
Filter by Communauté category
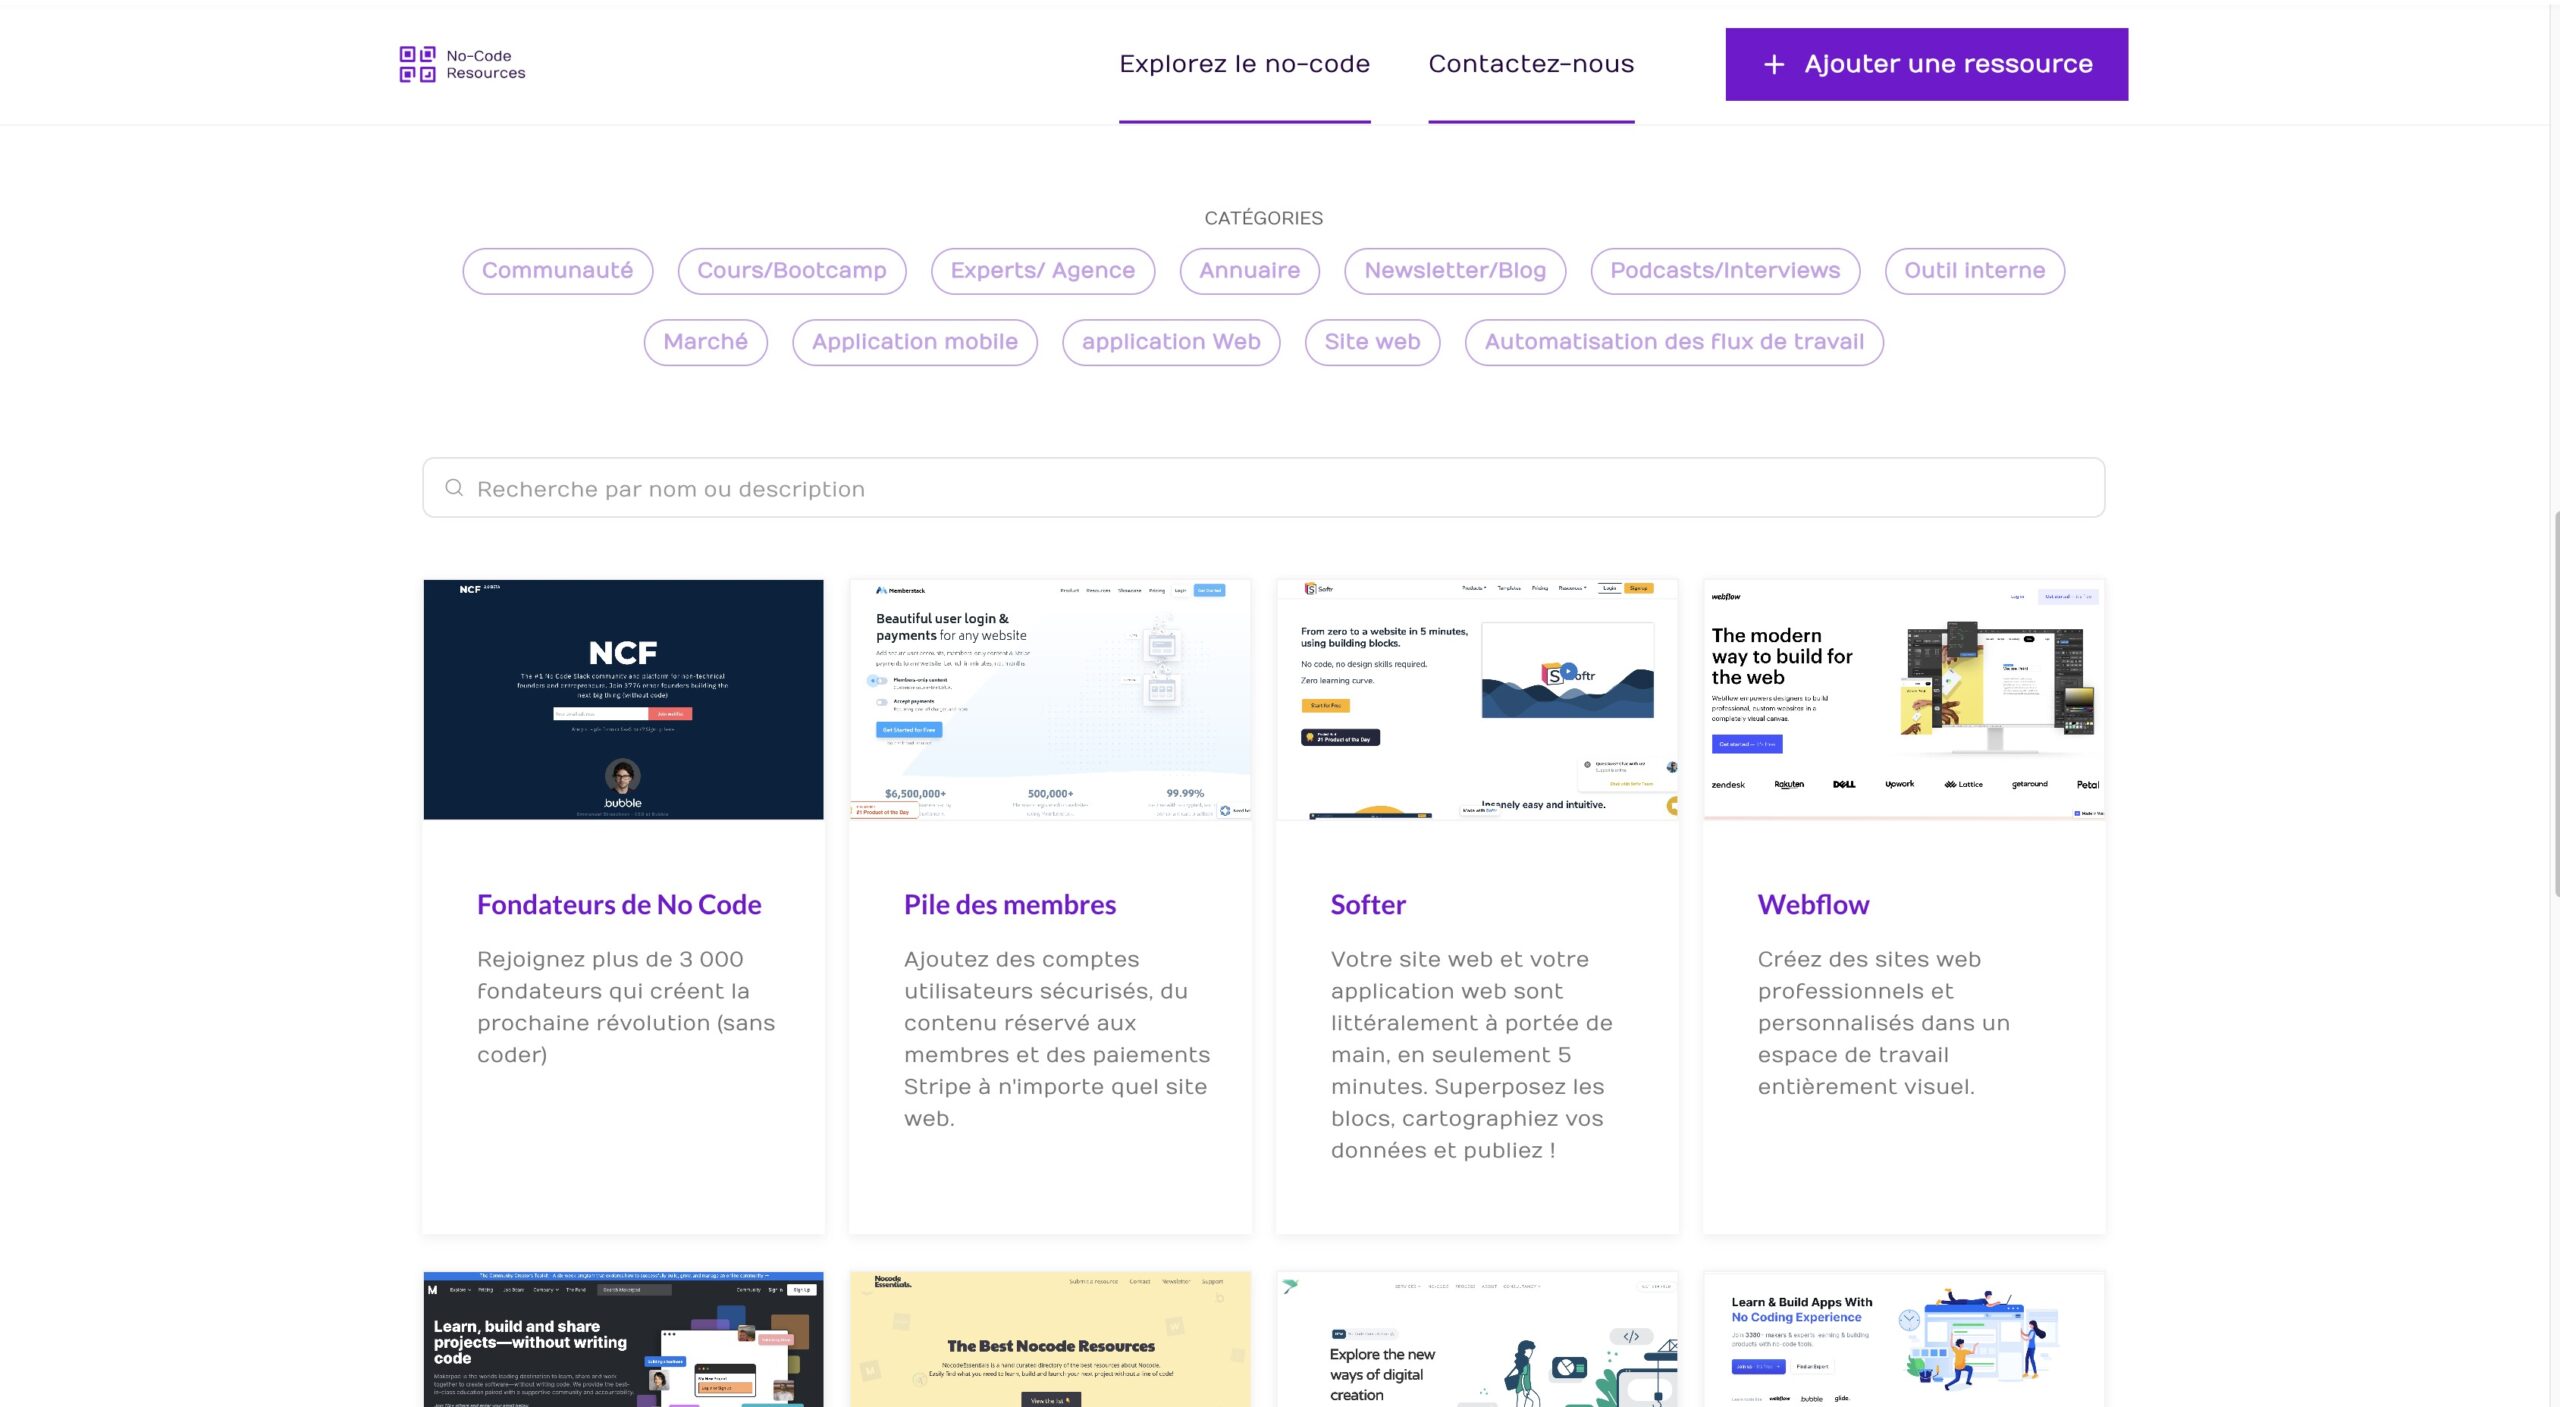click(557, 271)
